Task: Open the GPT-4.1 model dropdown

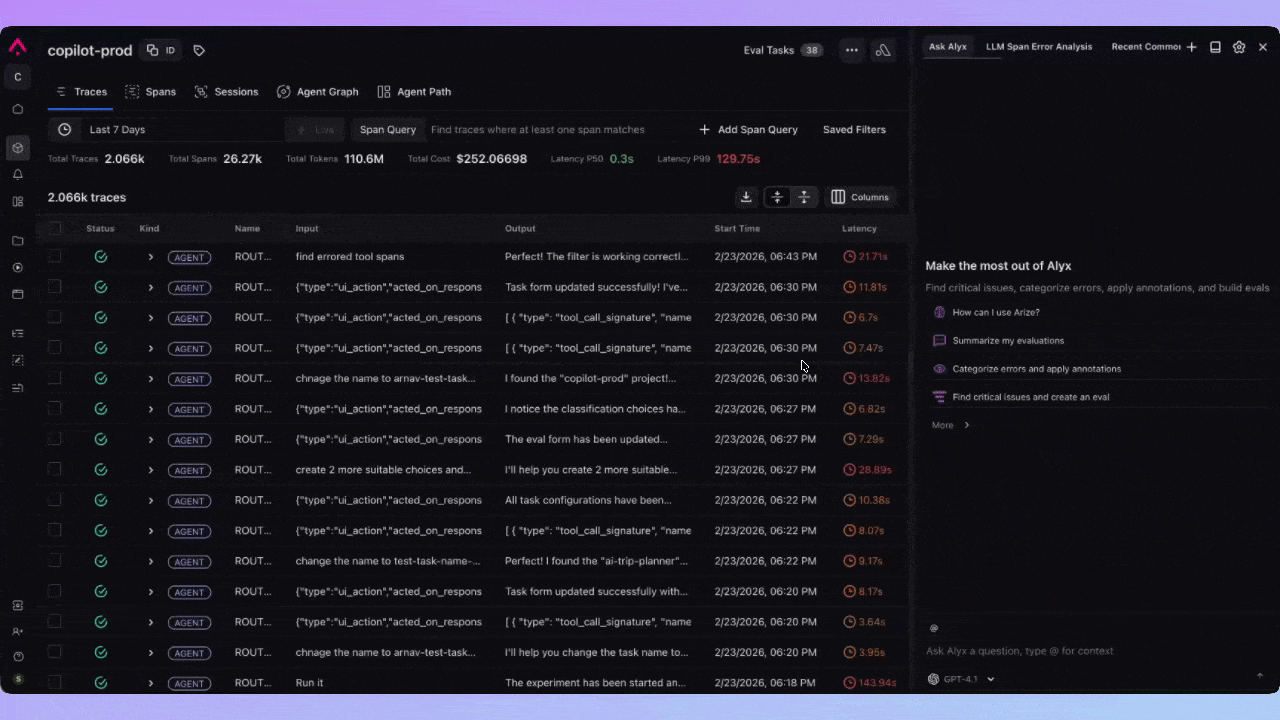Action: 962,679
